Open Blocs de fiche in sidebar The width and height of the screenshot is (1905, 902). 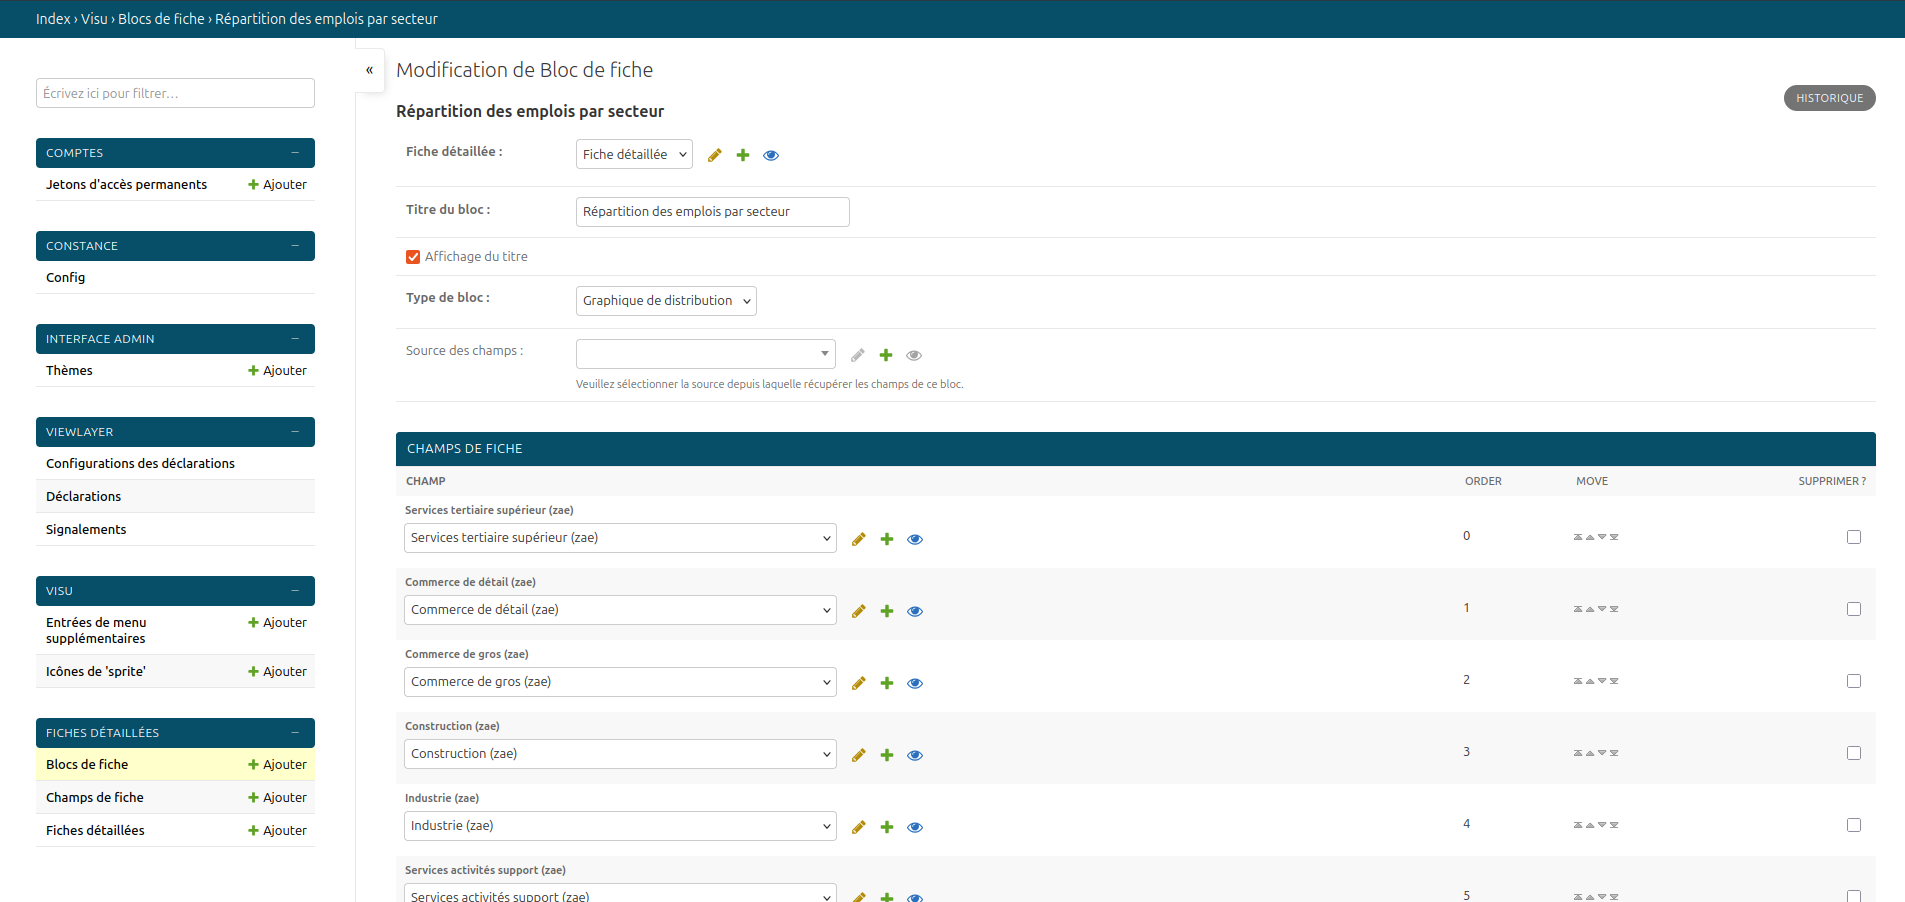coord(87,765)
